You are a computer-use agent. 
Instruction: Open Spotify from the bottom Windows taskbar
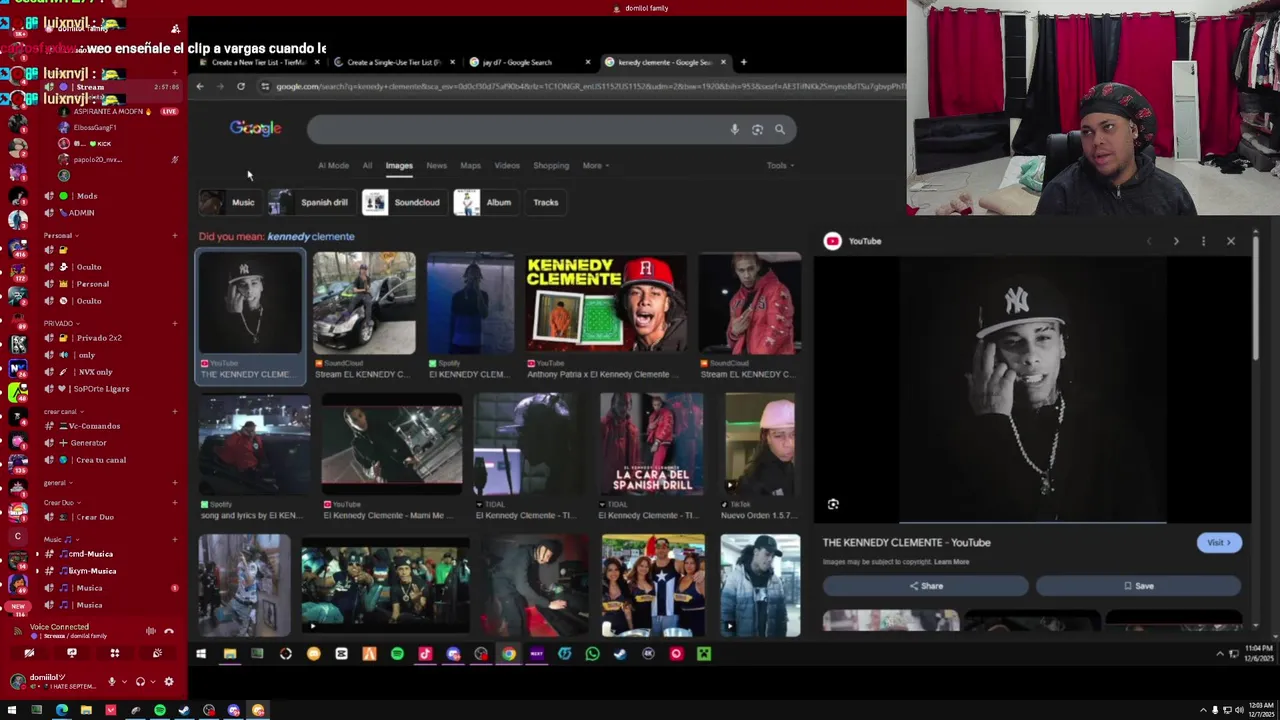click(160, 710)
